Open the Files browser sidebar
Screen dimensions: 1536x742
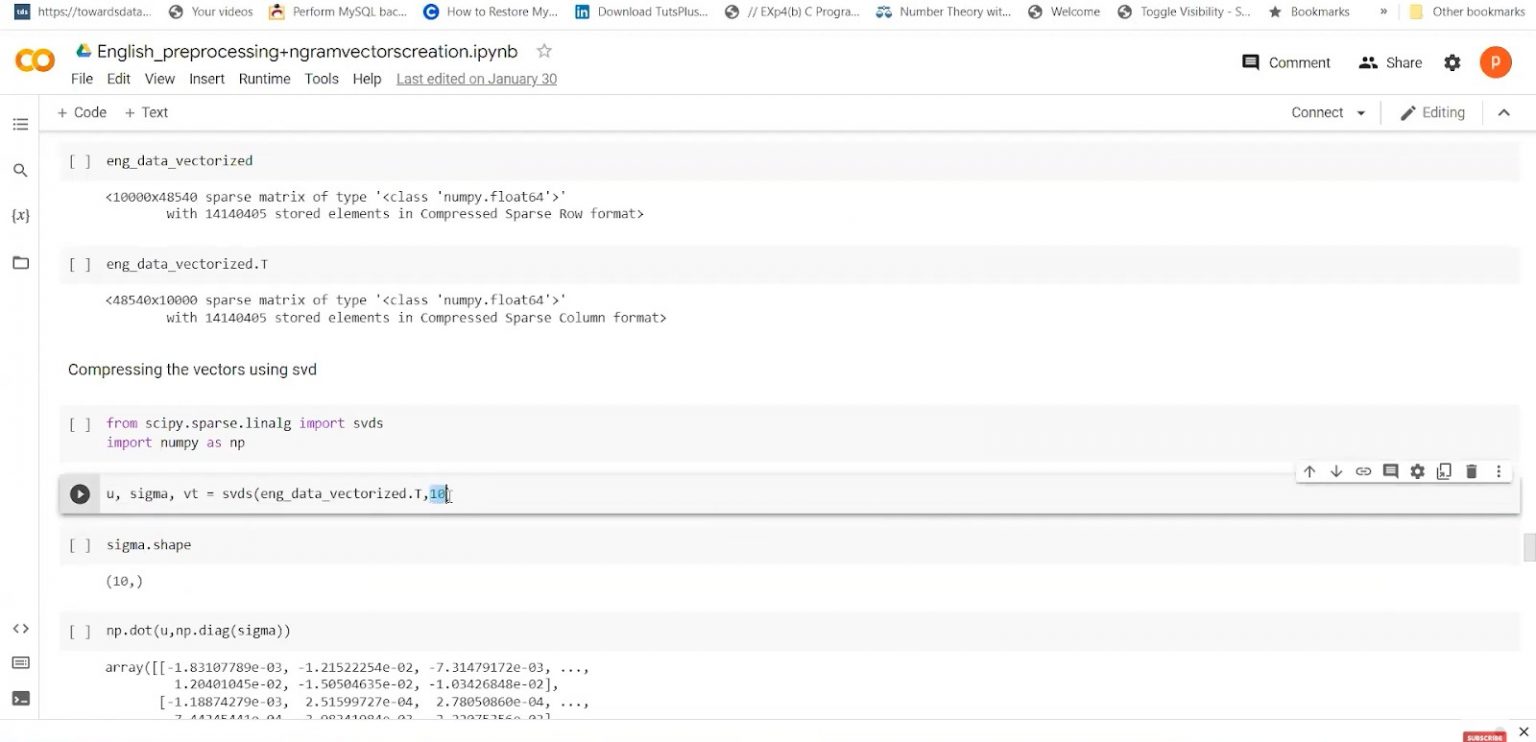20,264
